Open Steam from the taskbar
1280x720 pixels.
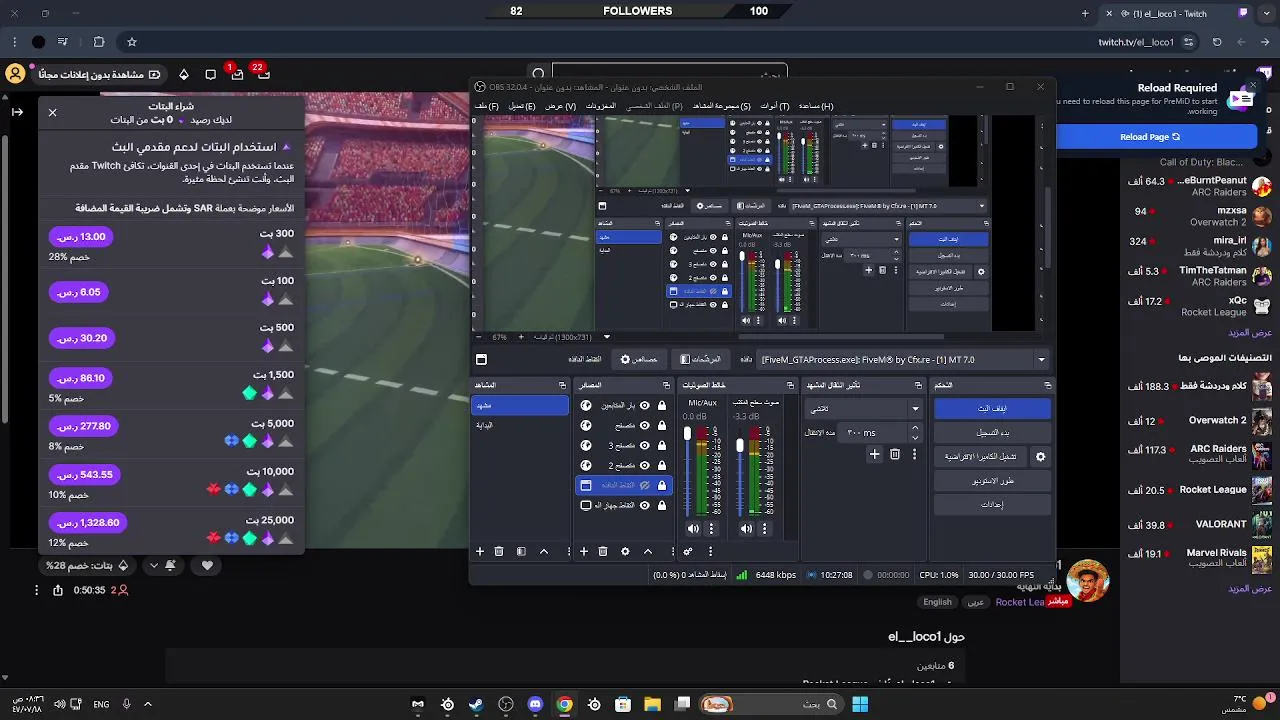coord(476,704)
